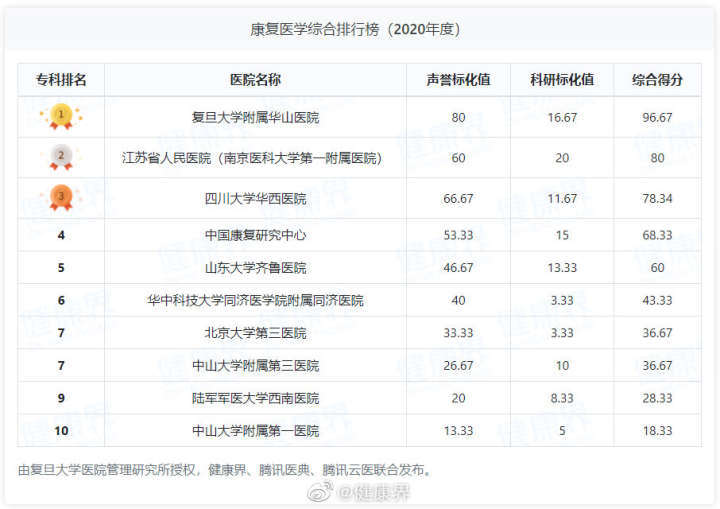Screen dimensions: 720x509
Task: Click composite 36.67 for 中山大学附属第三医院
Action: (657, 366)
